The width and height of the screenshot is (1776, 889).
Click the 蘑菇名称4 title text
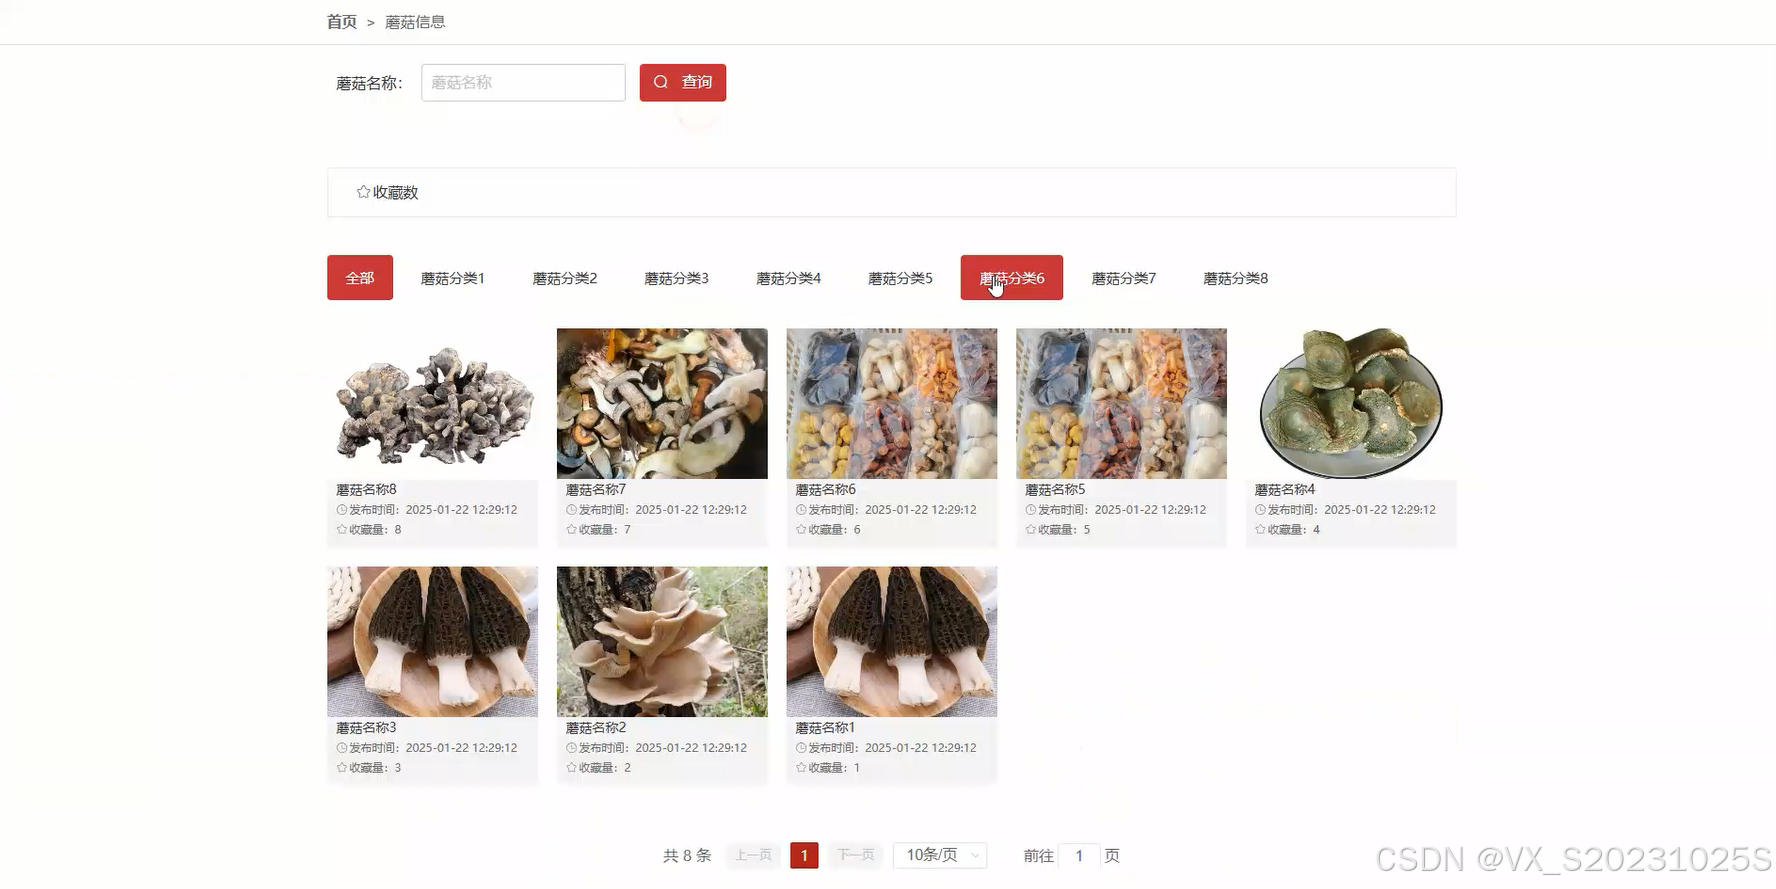[1285, 490]
